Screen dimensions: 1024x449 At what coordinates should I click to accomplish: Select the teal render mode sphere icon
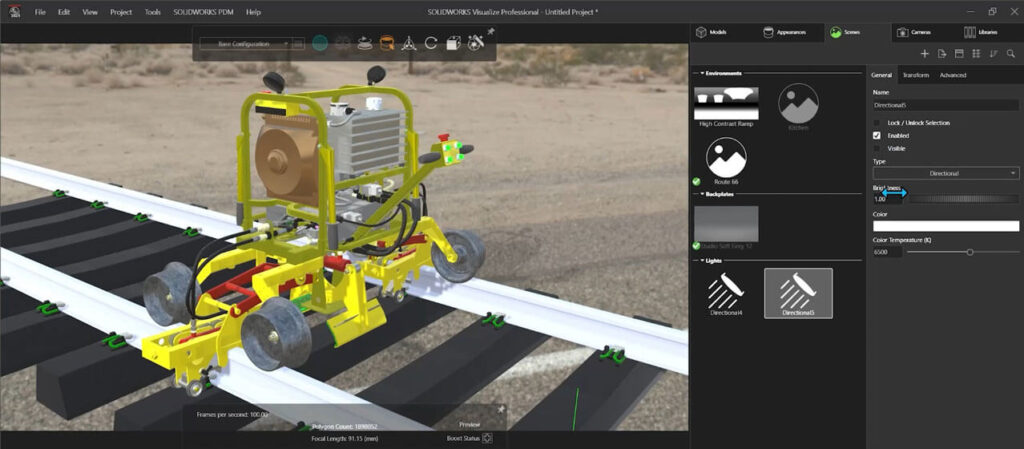point(319,44)
